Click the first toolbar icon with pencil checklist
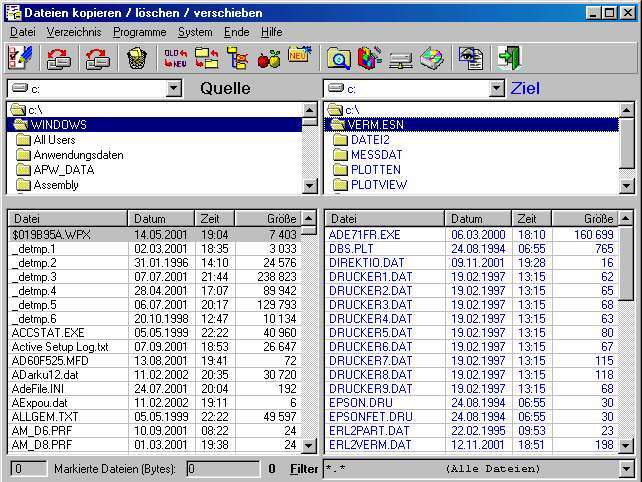This screenshot has width=642, height=482. (20, 59)
